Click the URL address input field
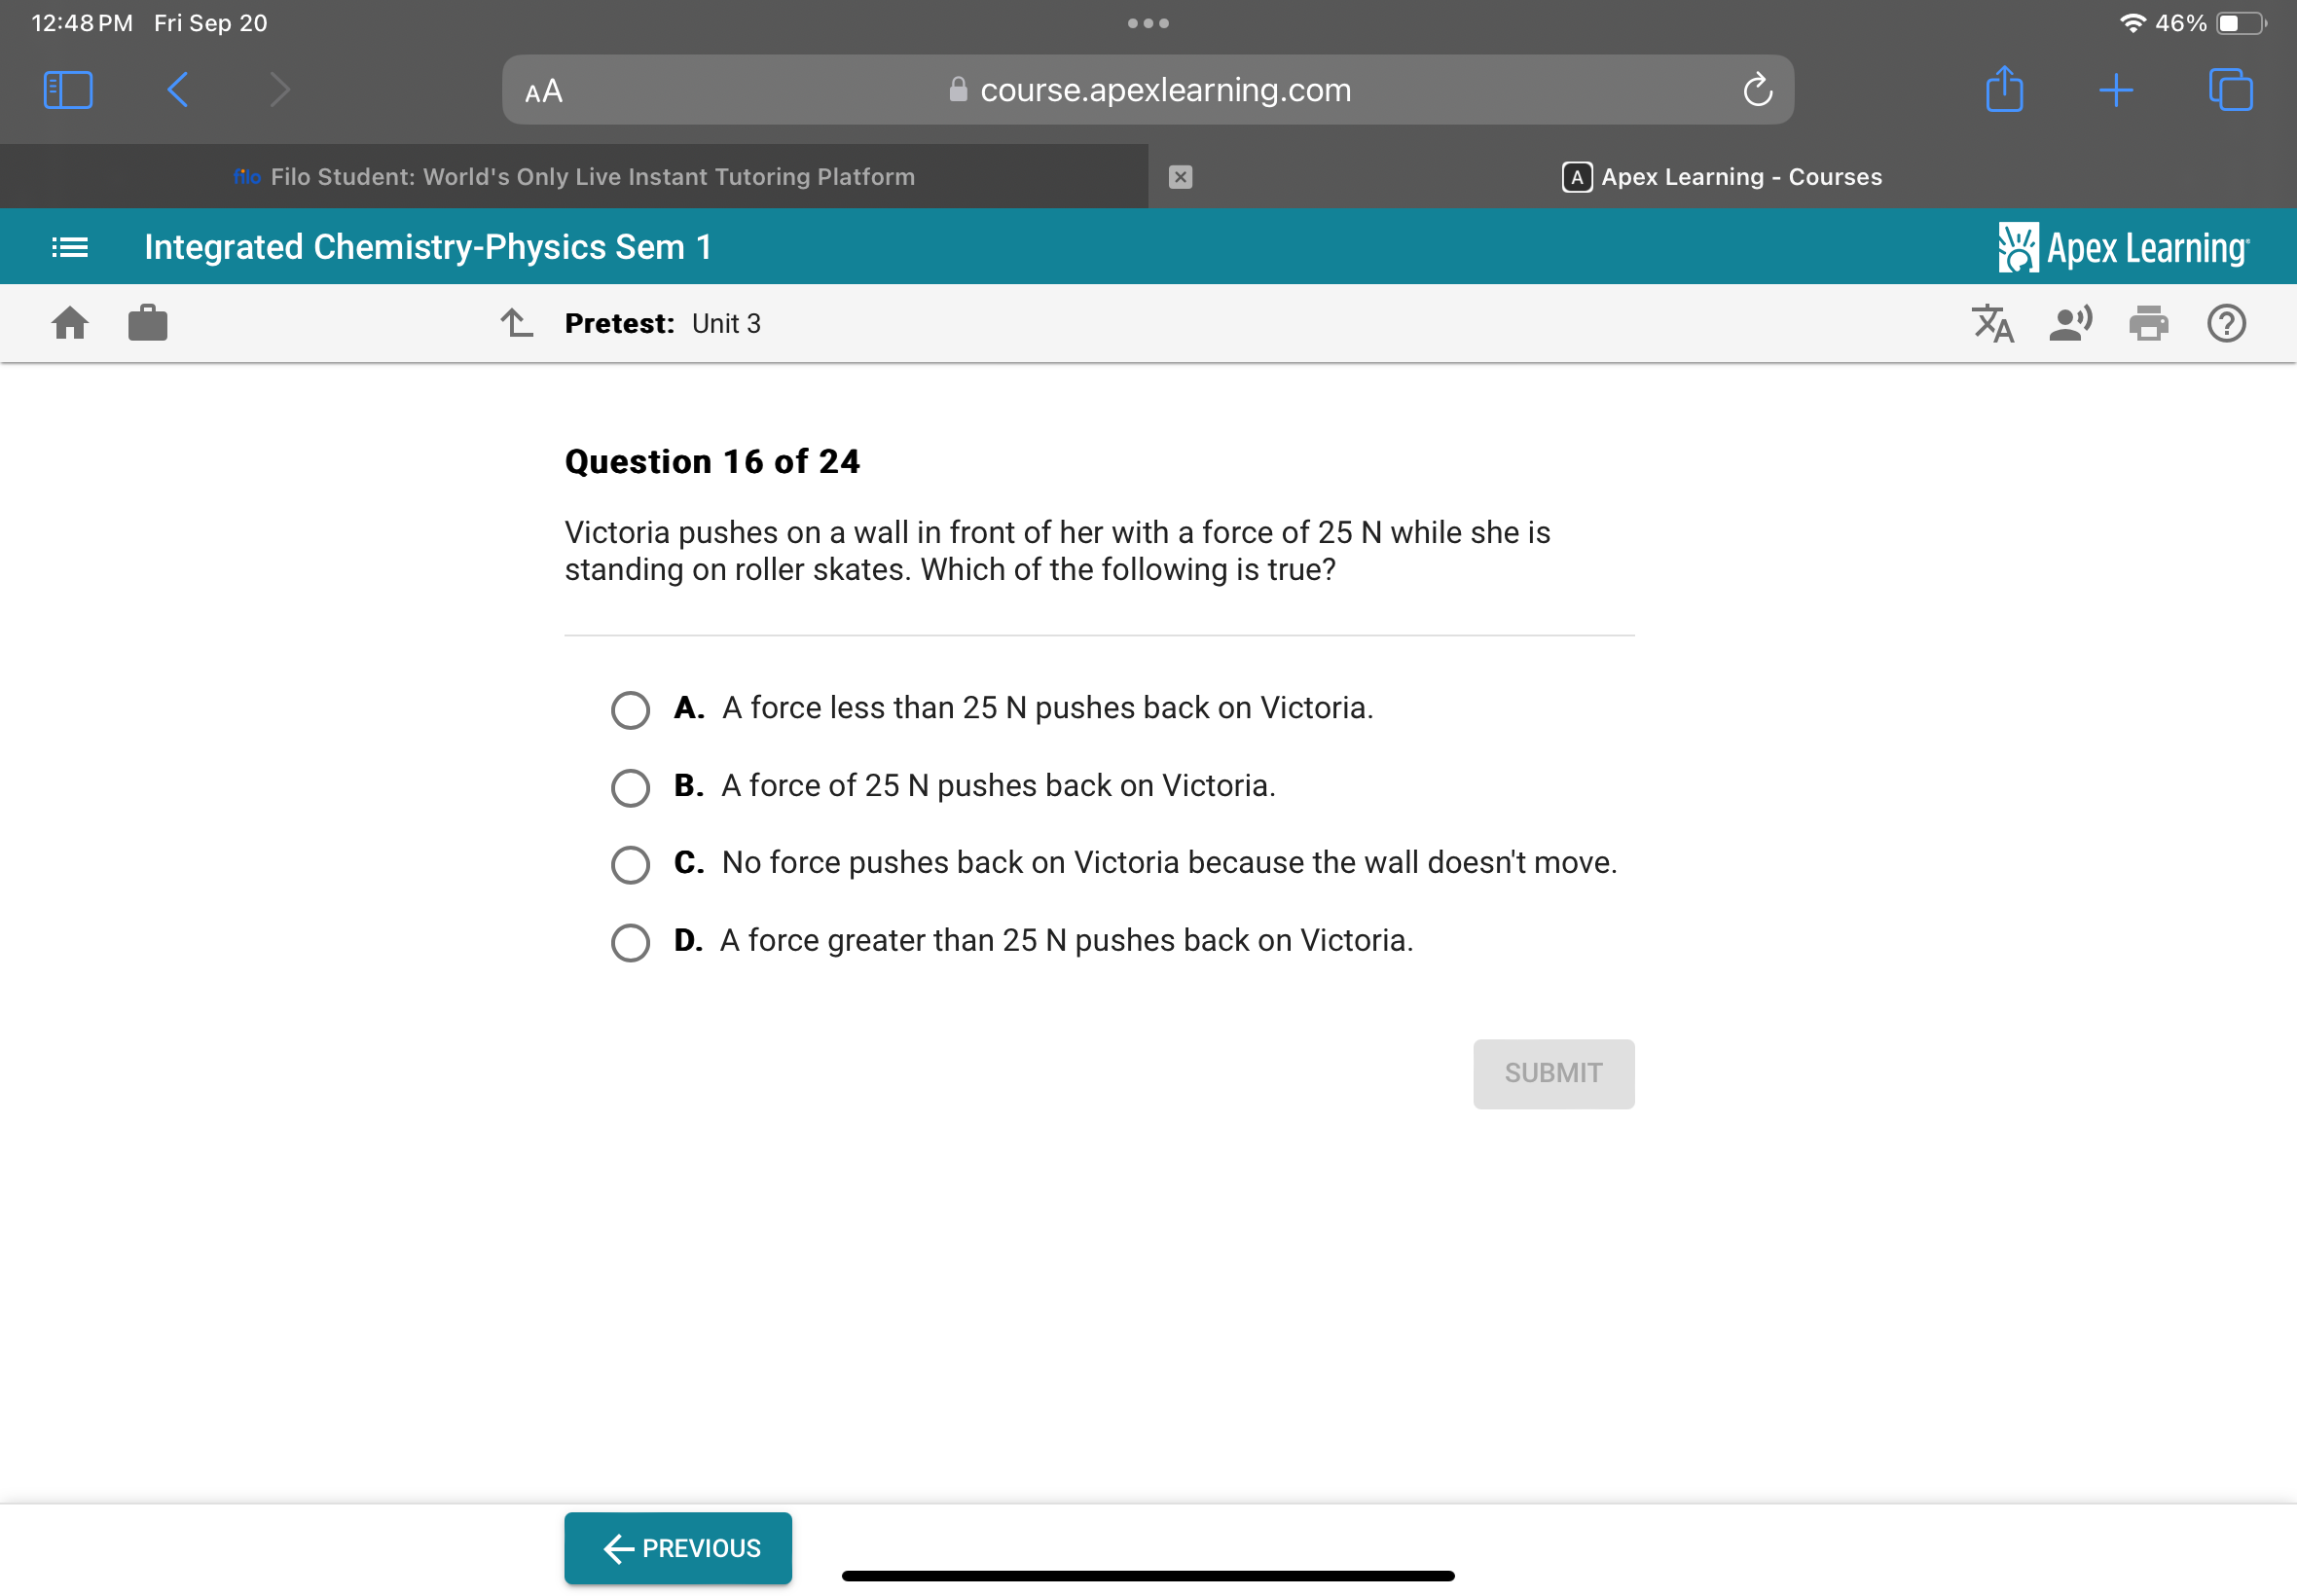Screen dimensions: 2297x1596 click(1148, 91)
